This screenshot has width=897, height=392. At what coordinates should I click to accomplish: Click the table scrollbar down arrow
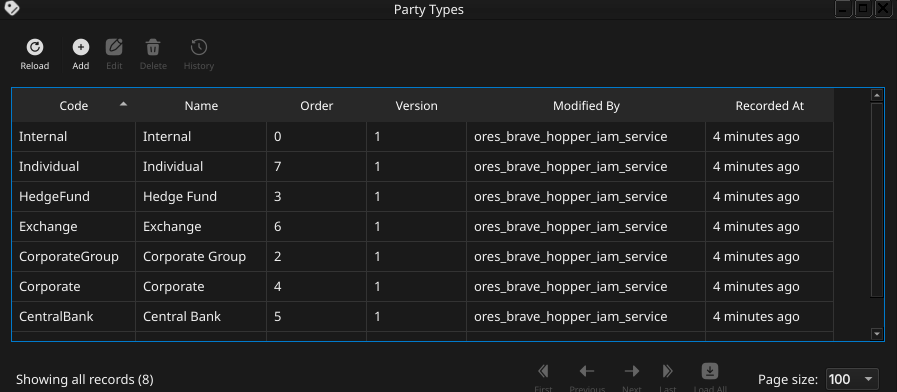[x=876, y=334]
